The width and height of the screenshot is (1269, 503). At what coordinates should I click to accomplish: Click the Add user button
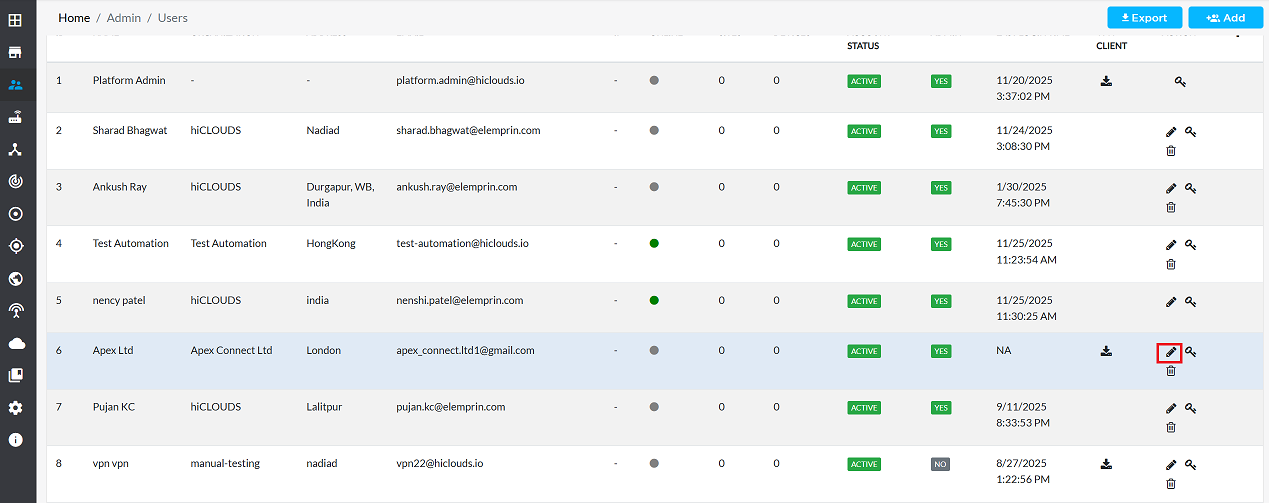(1225, 18)
